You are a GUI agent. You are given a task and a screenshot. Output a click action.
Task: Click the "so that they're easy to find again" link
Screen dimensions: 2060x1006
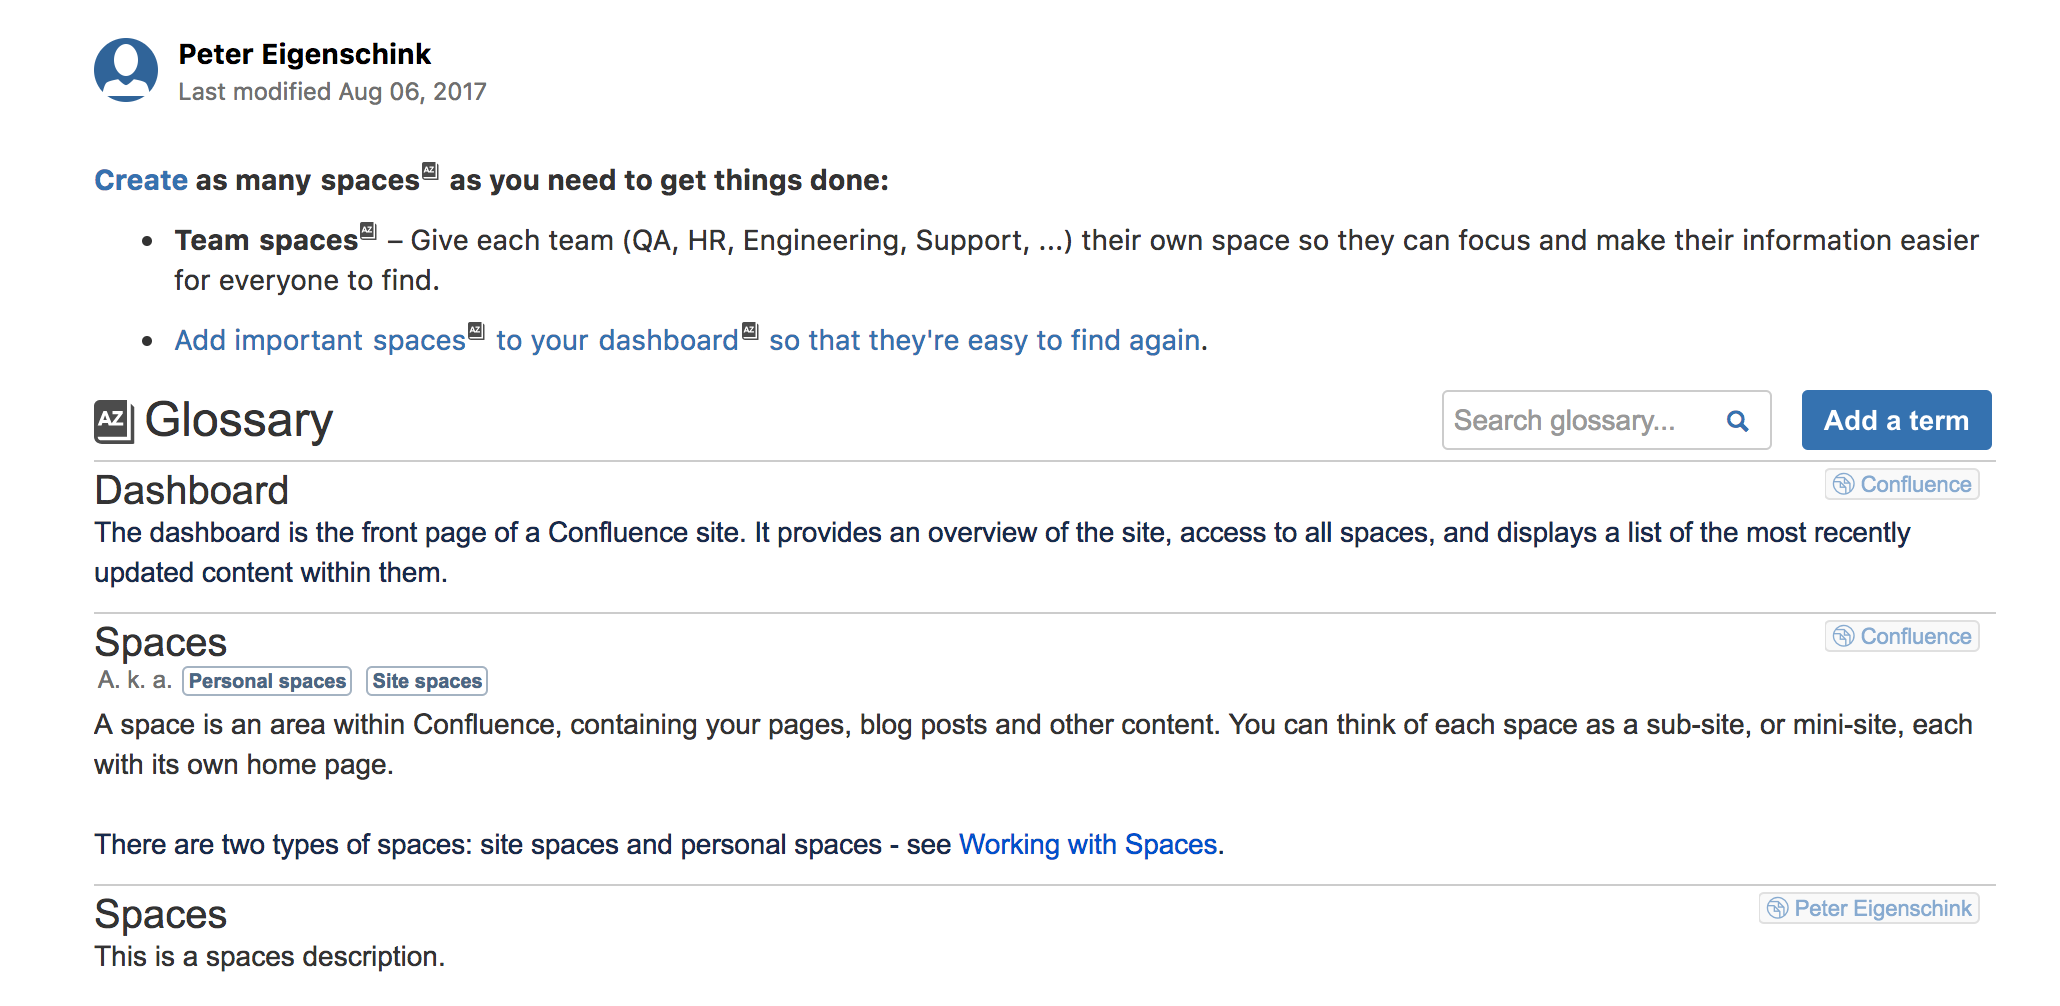point(984,341)
